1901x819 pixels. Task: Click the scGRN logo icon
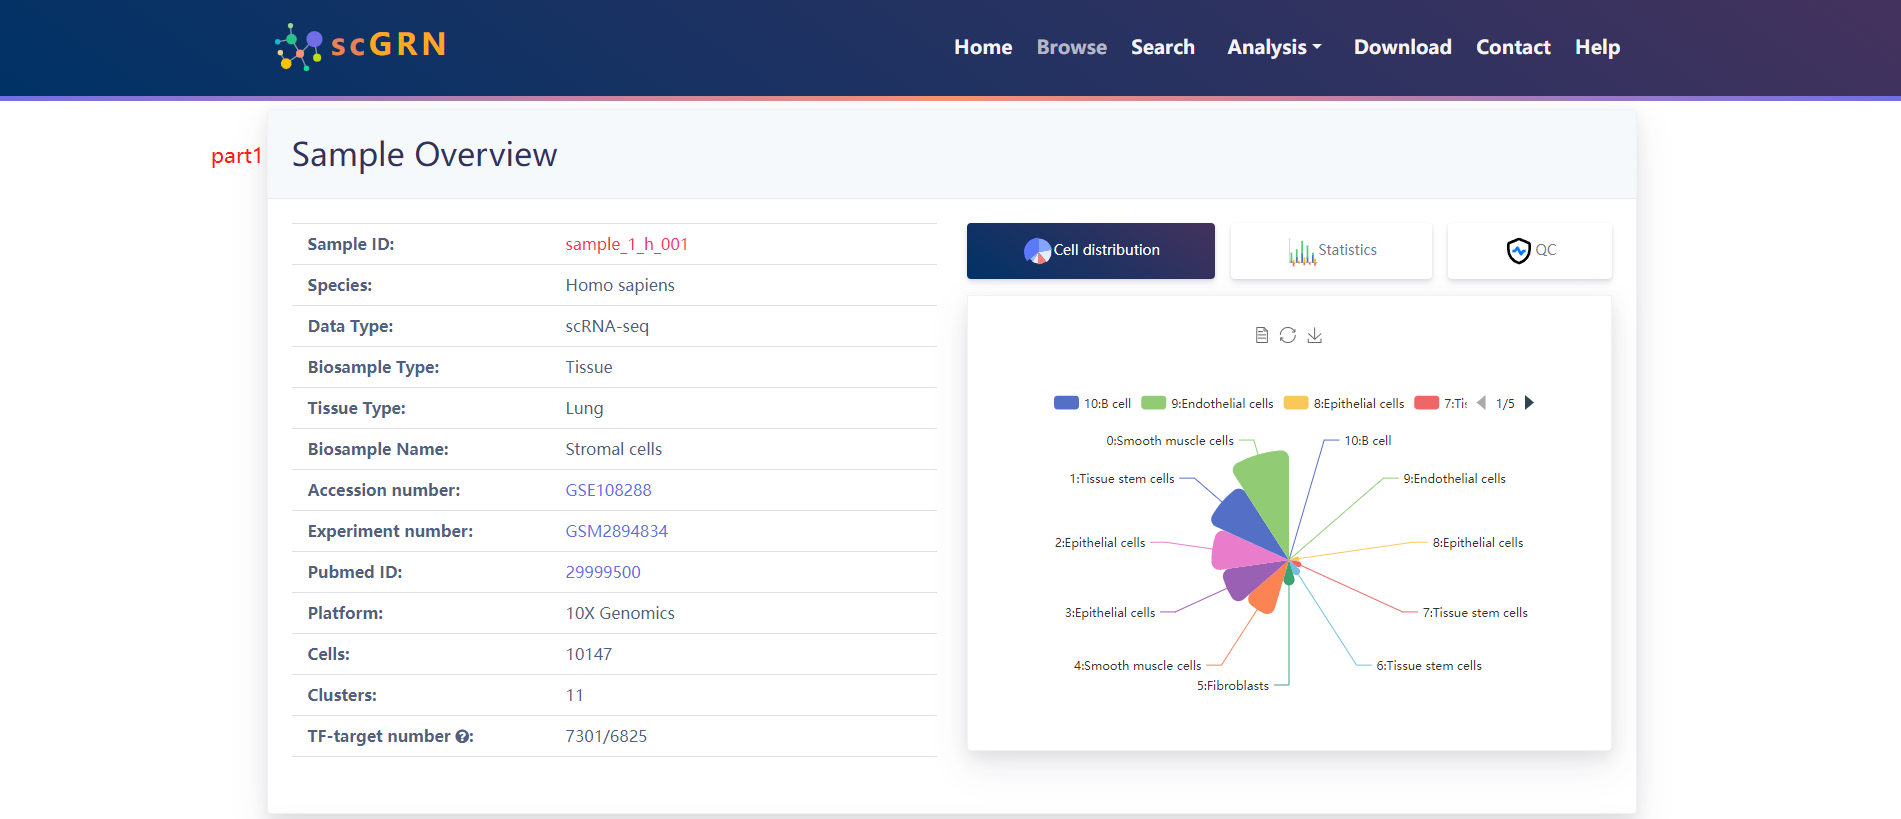299,47
